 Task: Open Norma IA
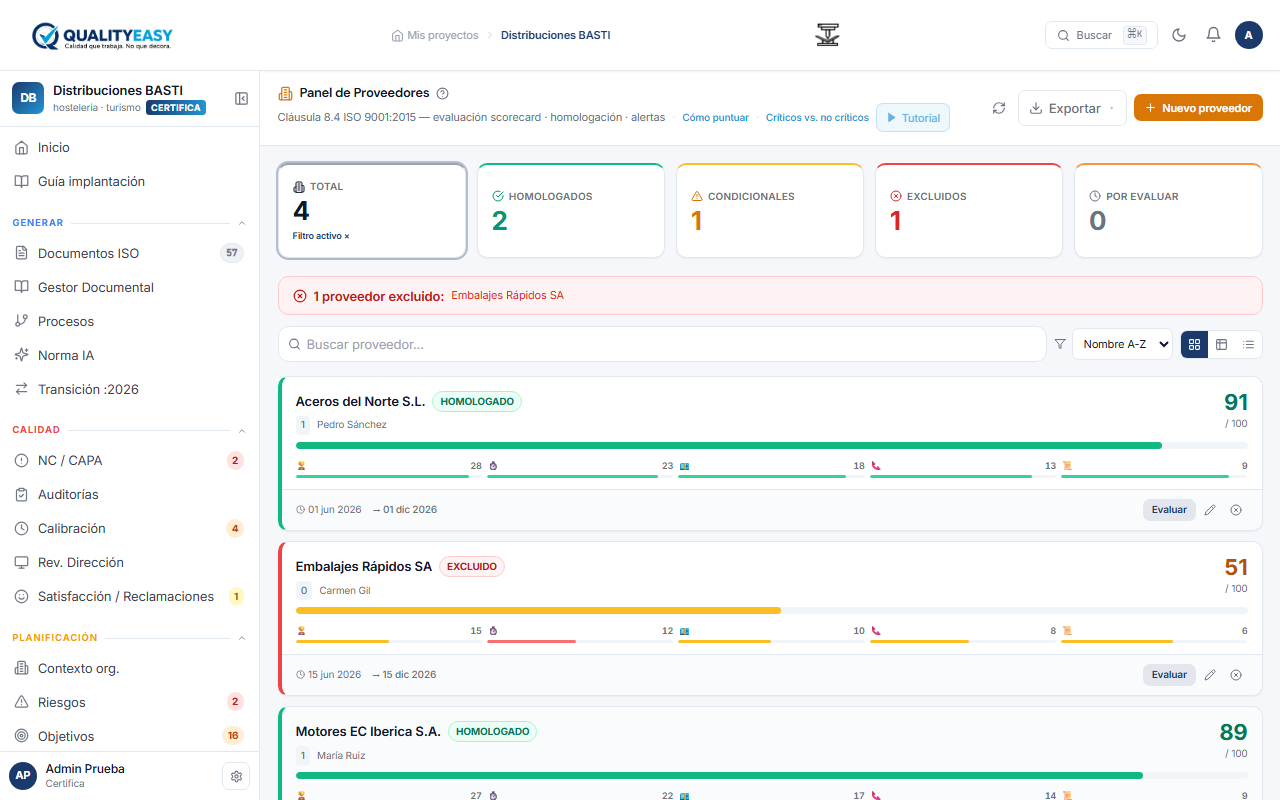[x=129, y=355]
